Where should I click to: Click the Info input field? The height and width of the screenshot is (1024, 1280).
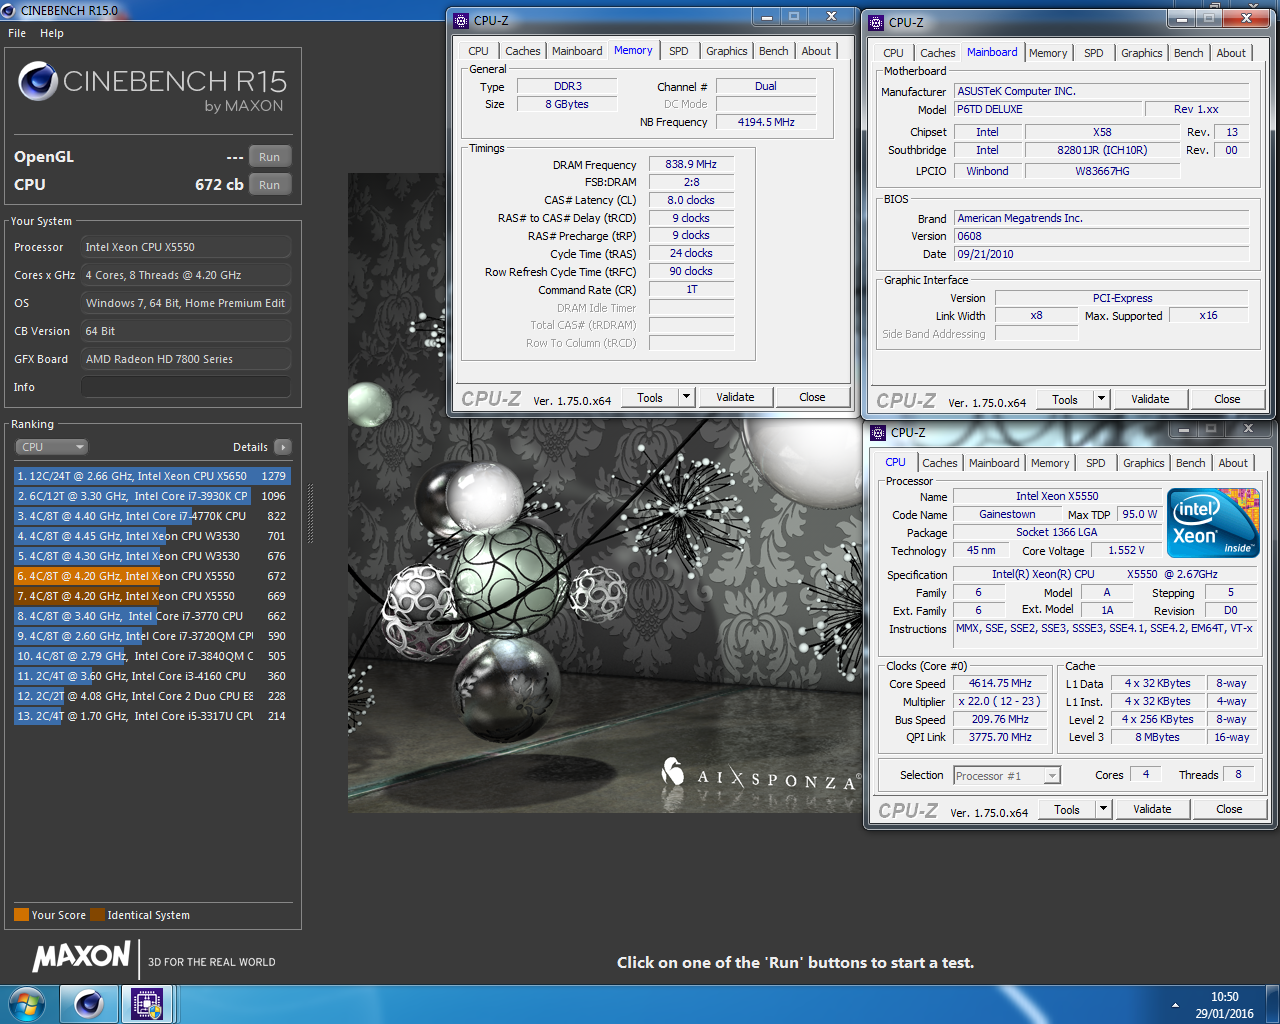pyautogui.click(x=186, y=387)
